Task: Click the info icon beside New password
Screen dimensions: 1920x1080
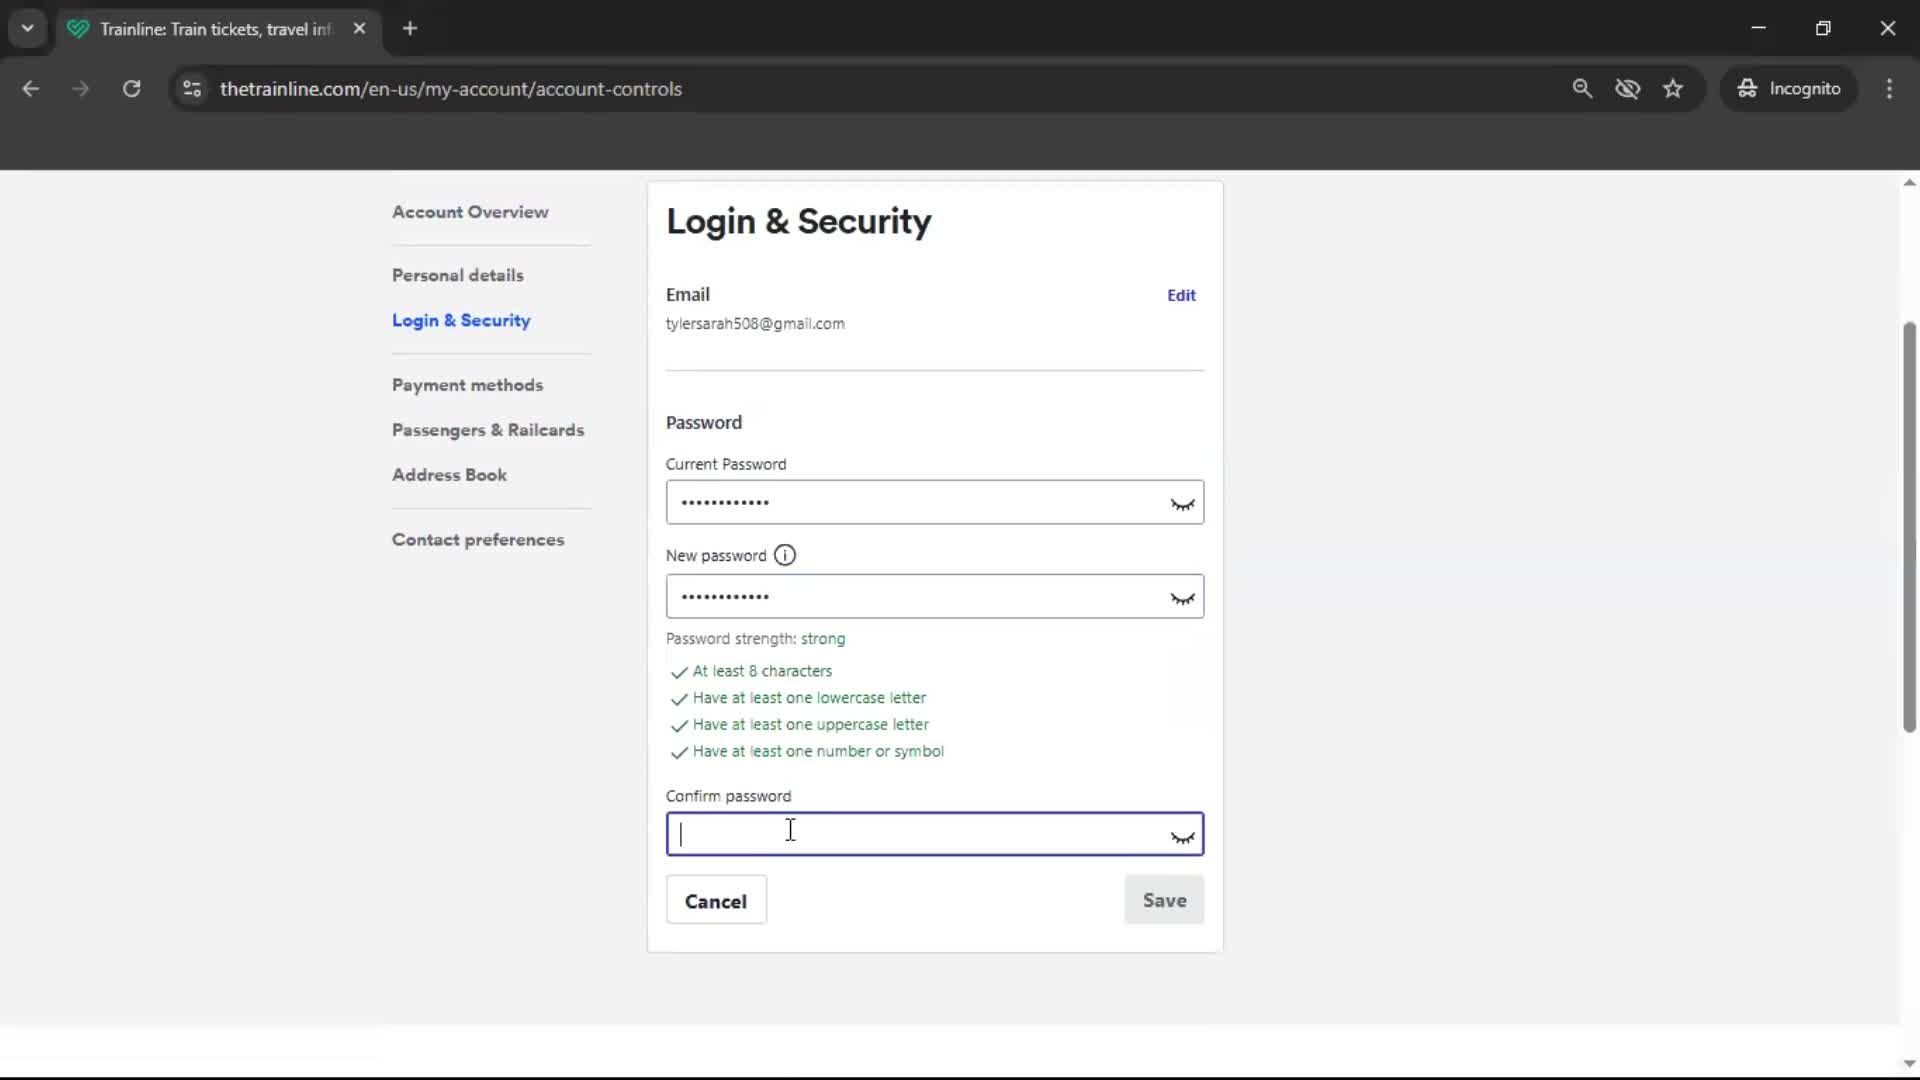Action: (785, 555)
